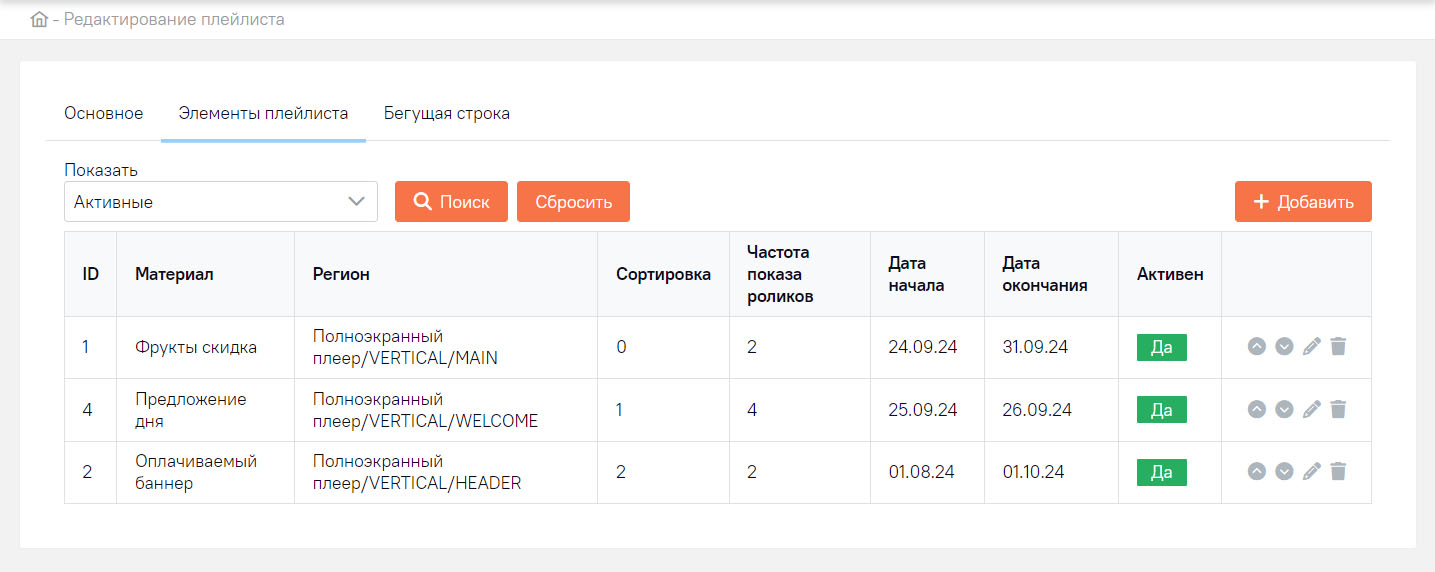Click the 'Да' badge for 'Фрукты скидка'

click(x=1161, y=347)
